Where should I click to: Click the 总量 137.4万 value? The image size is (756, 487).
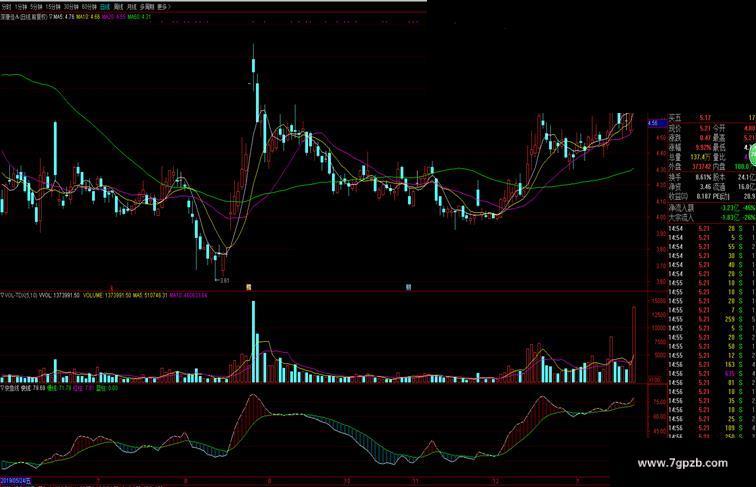tap(700, 157)
